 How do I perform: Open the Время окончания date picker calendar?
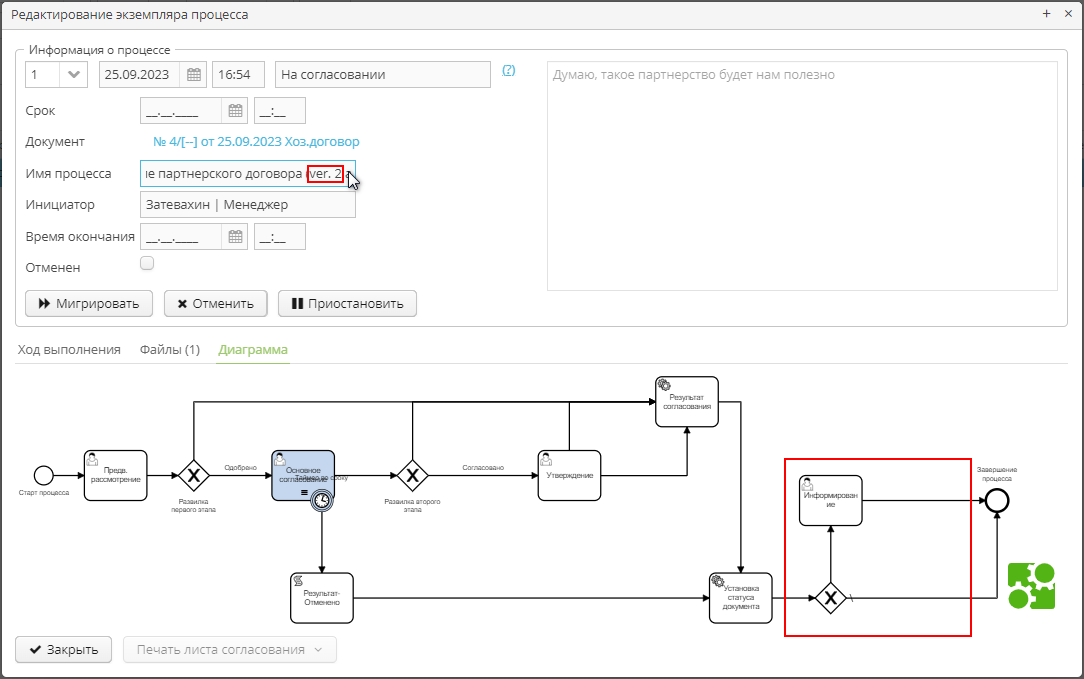click(x=236, y=236)
